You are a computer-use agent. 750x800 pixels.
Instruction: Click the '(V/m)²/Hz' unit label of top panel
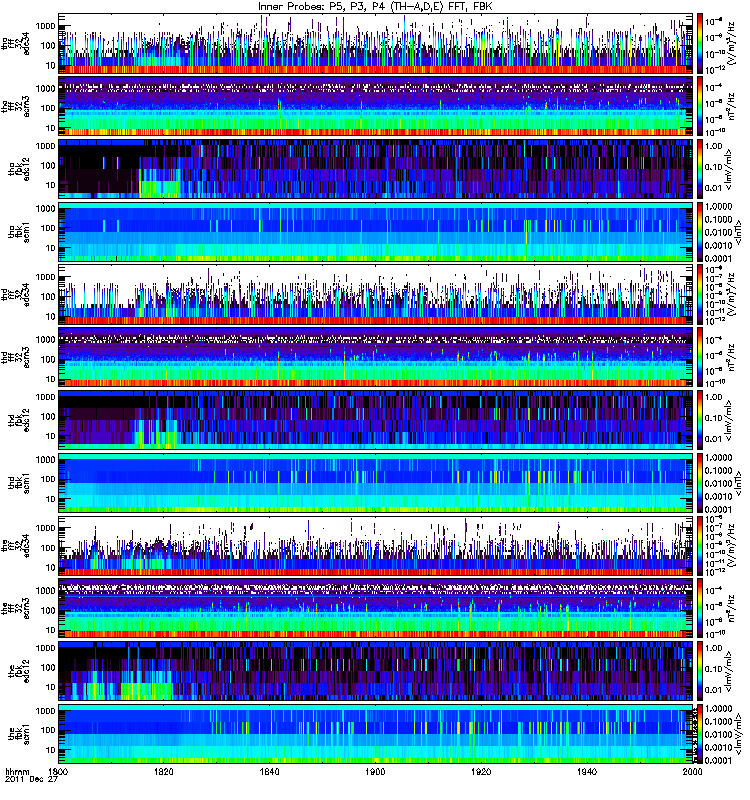[730, 43]
